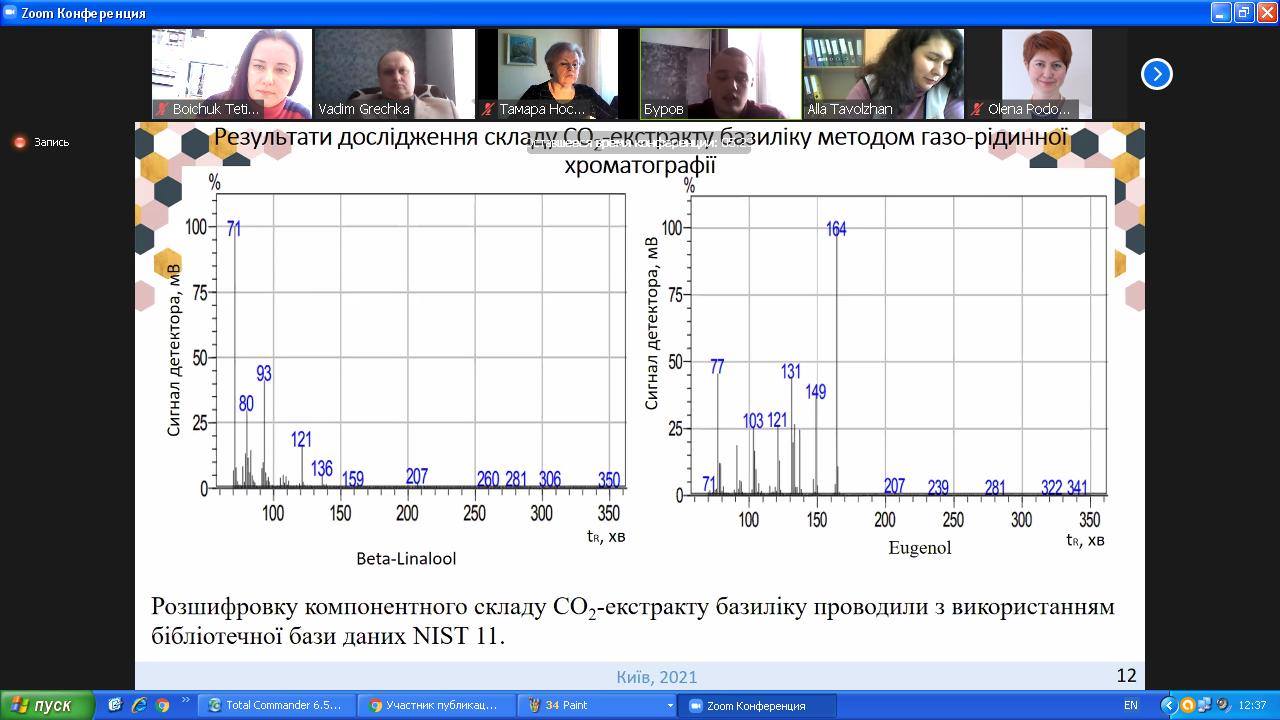Launch Chrome from quick launch bar
This screenshot has height=720, width=1280.
click(x=162, y=705)
